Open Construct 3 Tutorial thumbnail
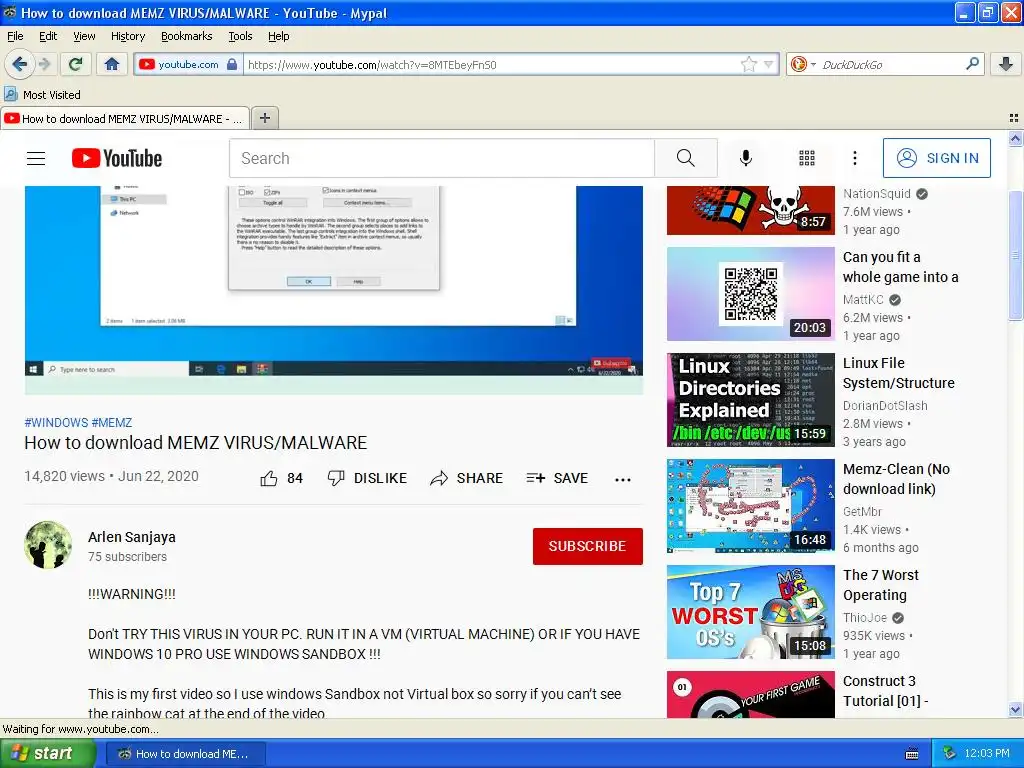This screenshot has height=768, width=1024. click(750, 694)
